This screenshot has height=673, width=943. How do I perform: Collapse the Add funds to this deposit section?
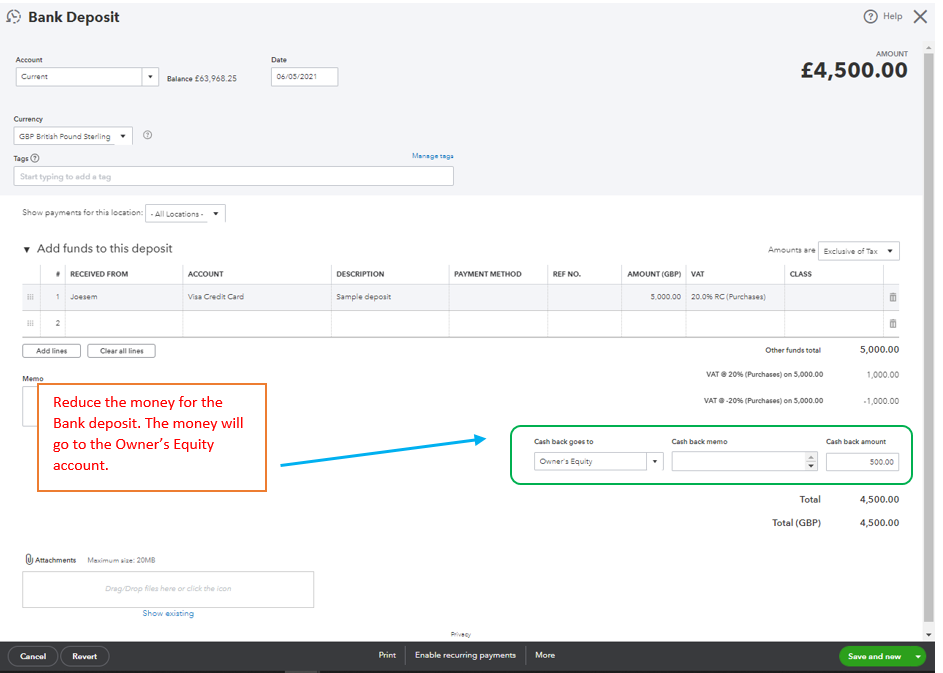point(26,249)
